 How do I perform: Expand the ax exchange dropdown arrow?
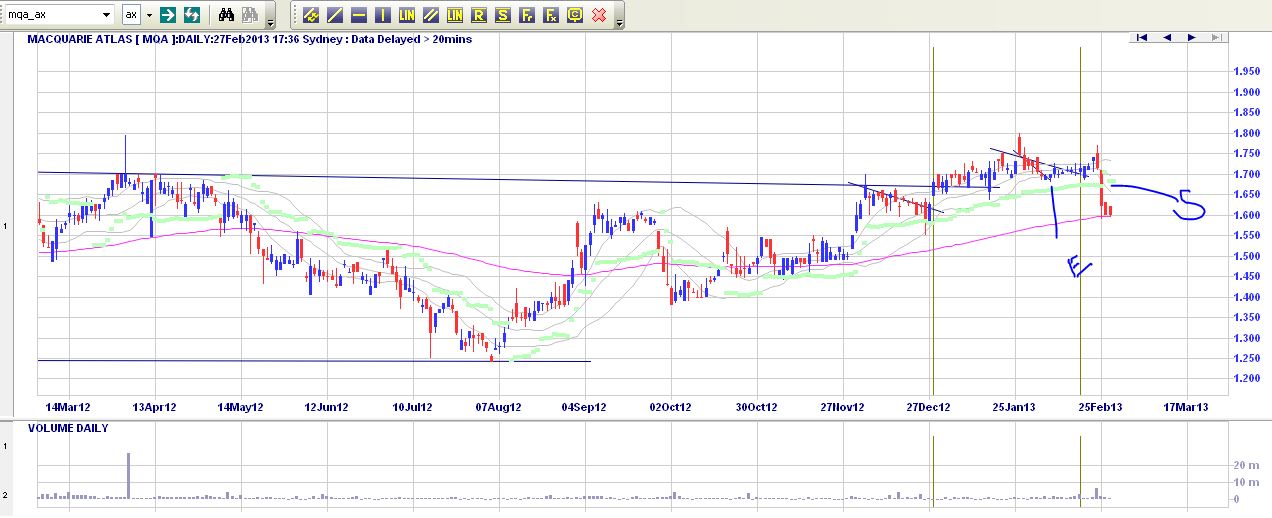click(150, 15)
